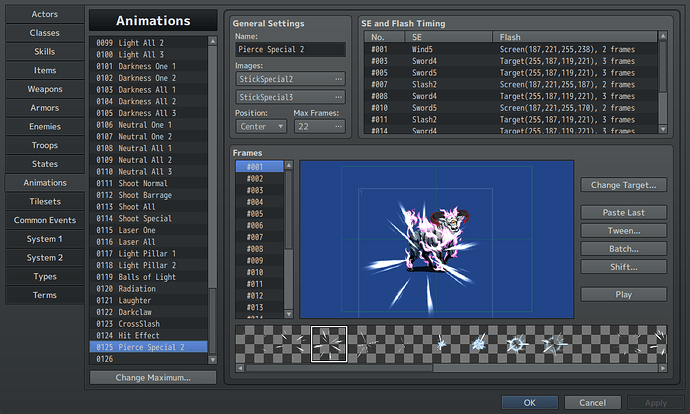The width and height of the screenshot is (690, 414).
Task: Click the frames list down scroll arrow
Action: [289, 314]
